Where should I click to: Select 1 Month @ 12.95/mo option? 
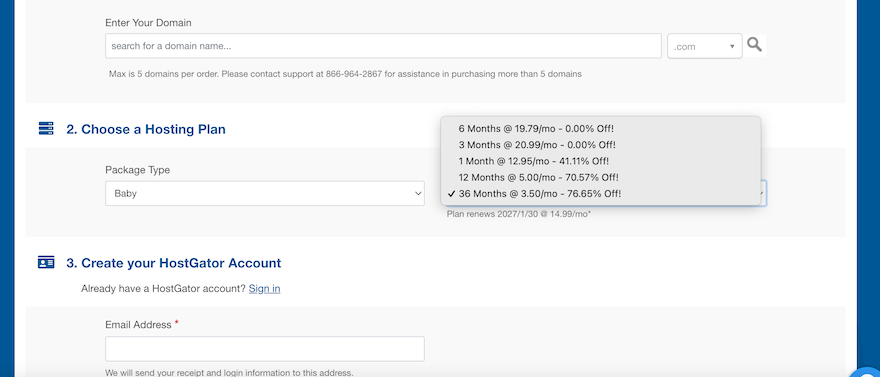pyautogui.click(x=601, y=161)
